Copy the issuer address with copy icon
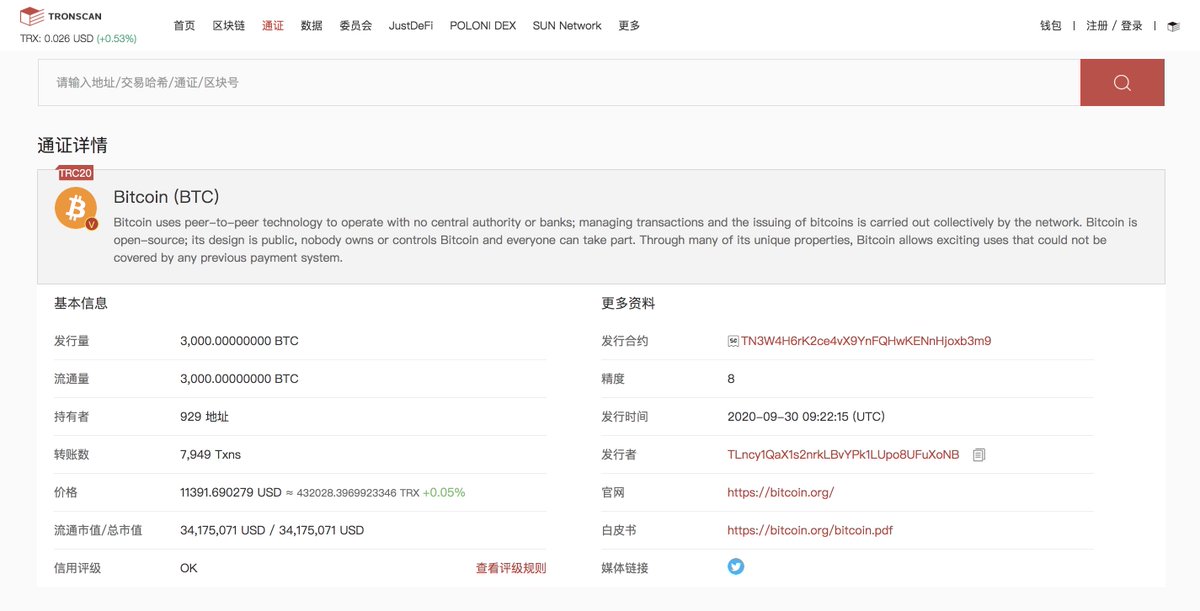Screen dimensions: 1200x611 979,455
